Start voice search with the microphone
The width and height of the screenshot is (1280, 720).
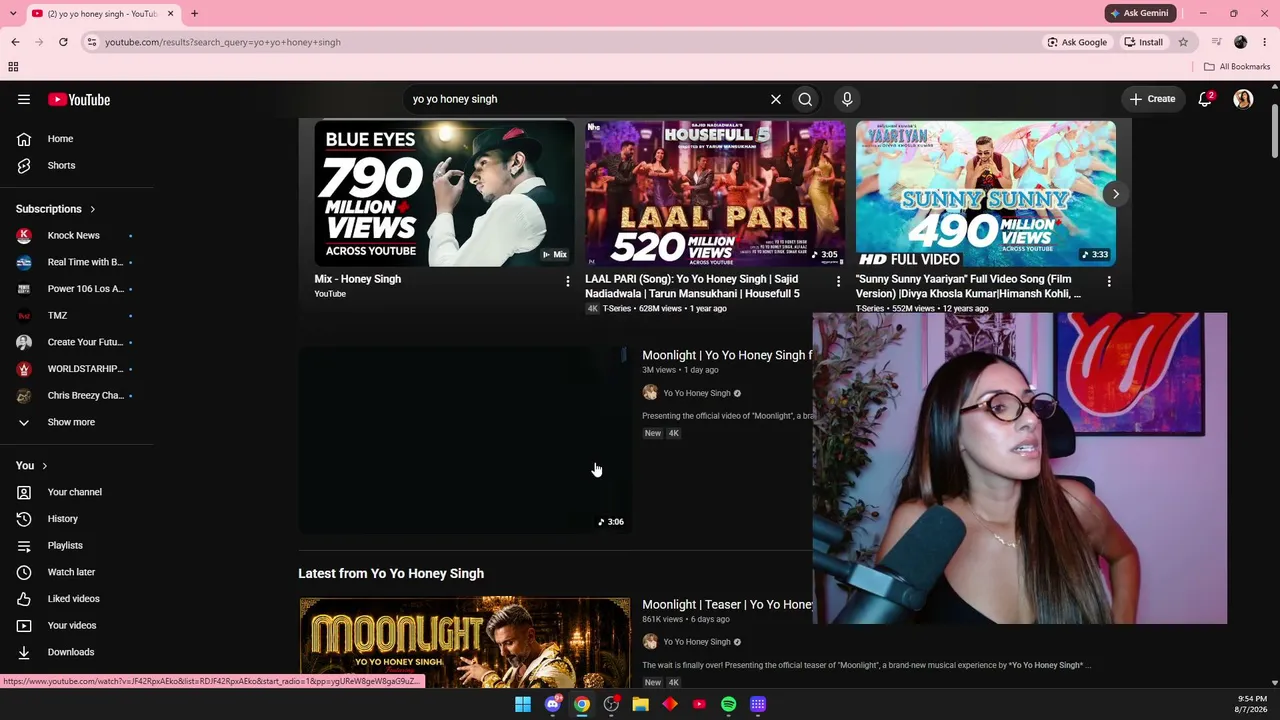point(847,99)
